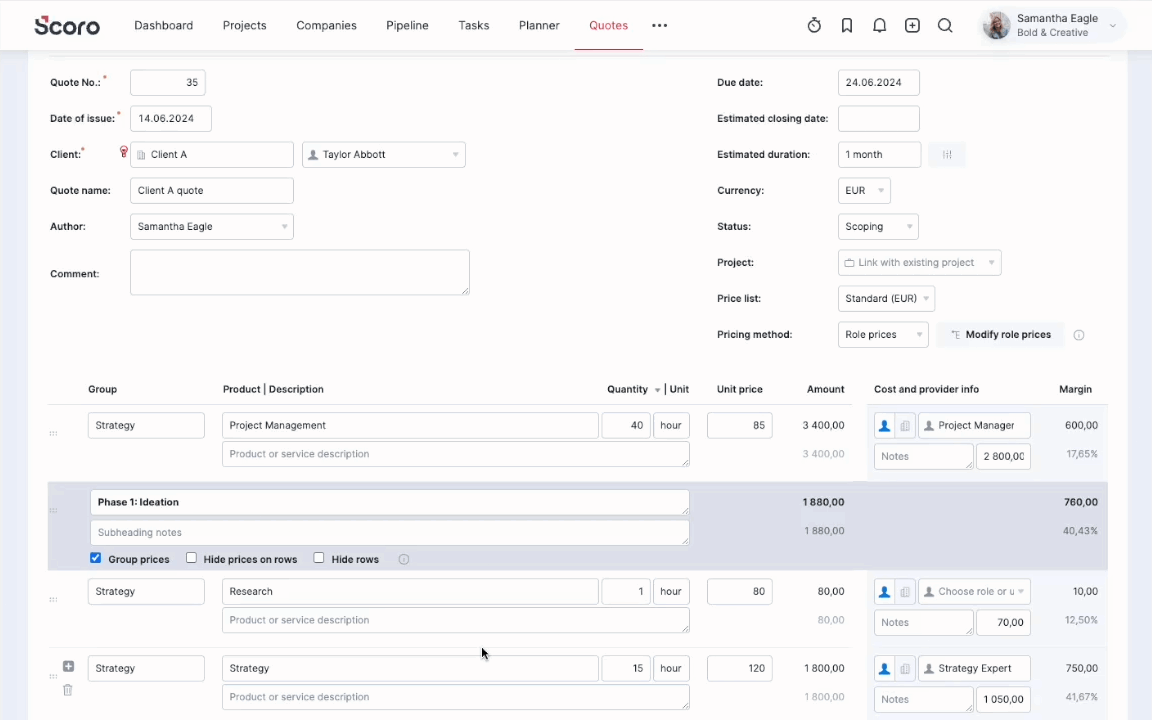Open search magnifier icon

point(945,26)
